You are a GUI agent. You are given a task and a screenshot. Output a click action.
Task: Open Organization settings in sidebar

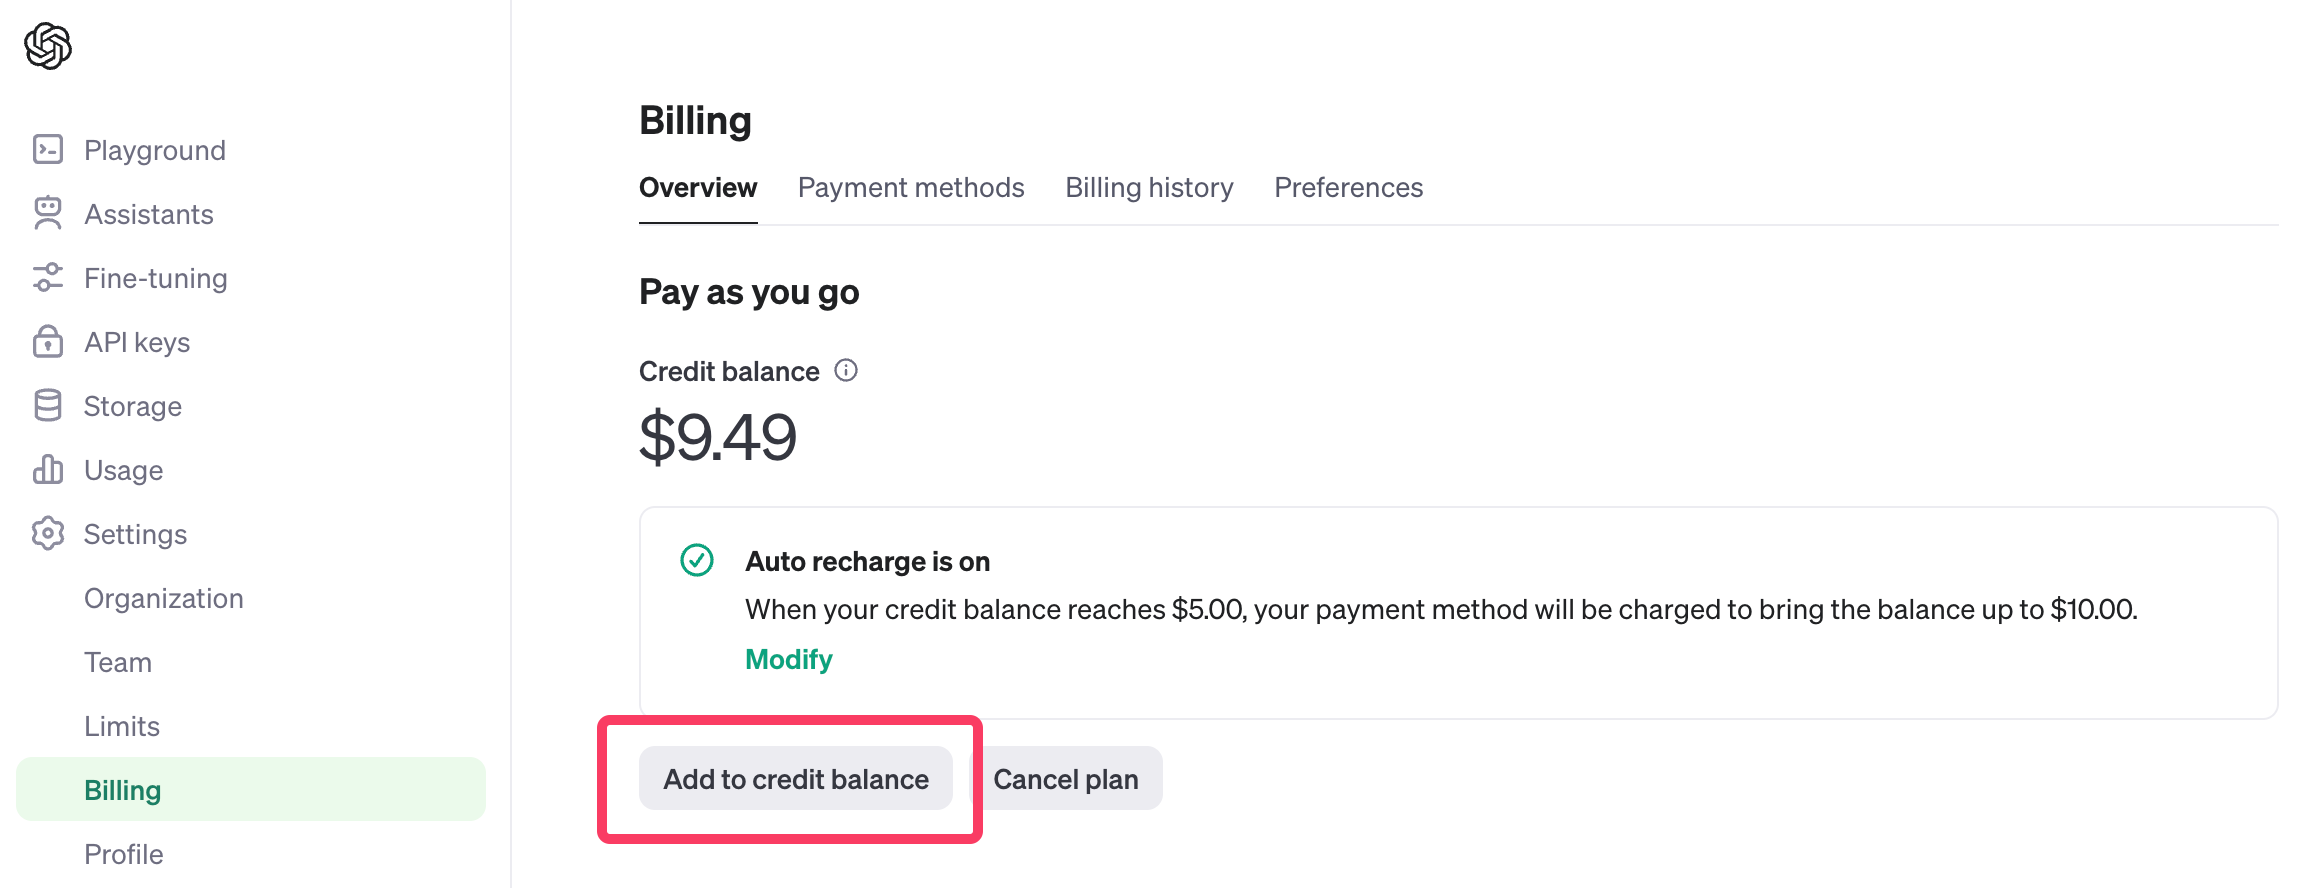pyautogui.click(x=164, y=598)
